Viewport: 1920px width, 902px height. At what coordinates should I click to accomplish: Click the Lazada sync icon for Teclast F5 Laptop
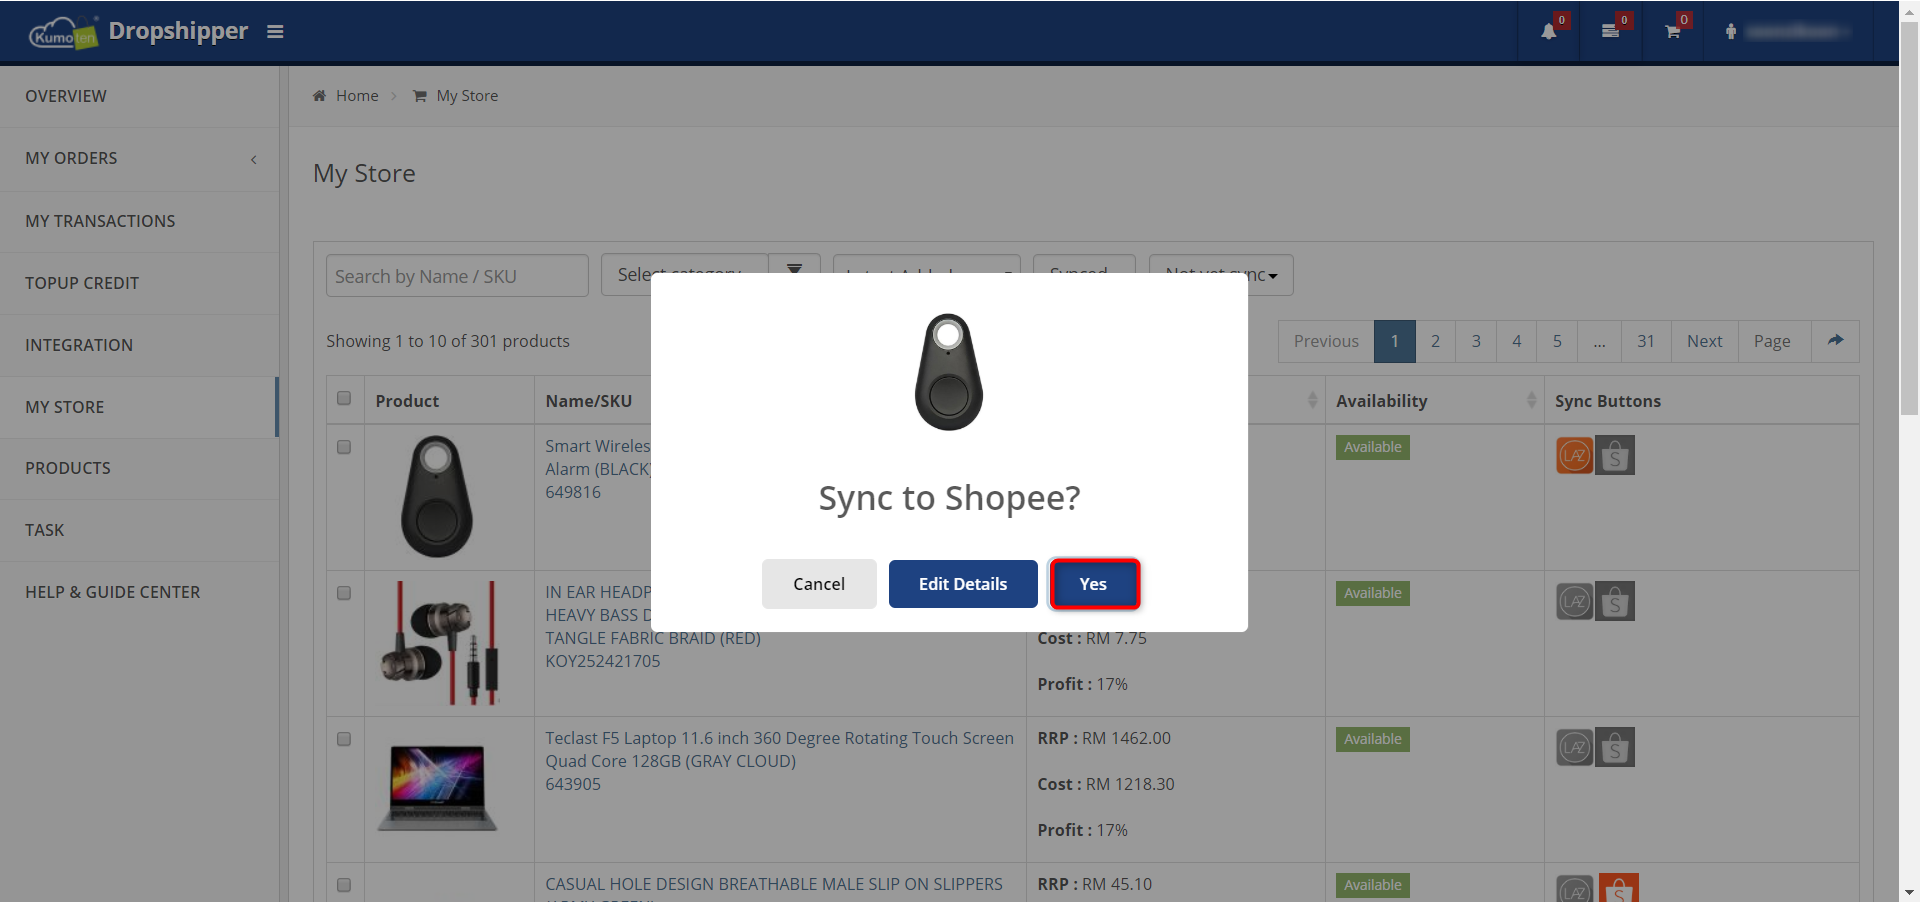click(x=1575, y=747)
